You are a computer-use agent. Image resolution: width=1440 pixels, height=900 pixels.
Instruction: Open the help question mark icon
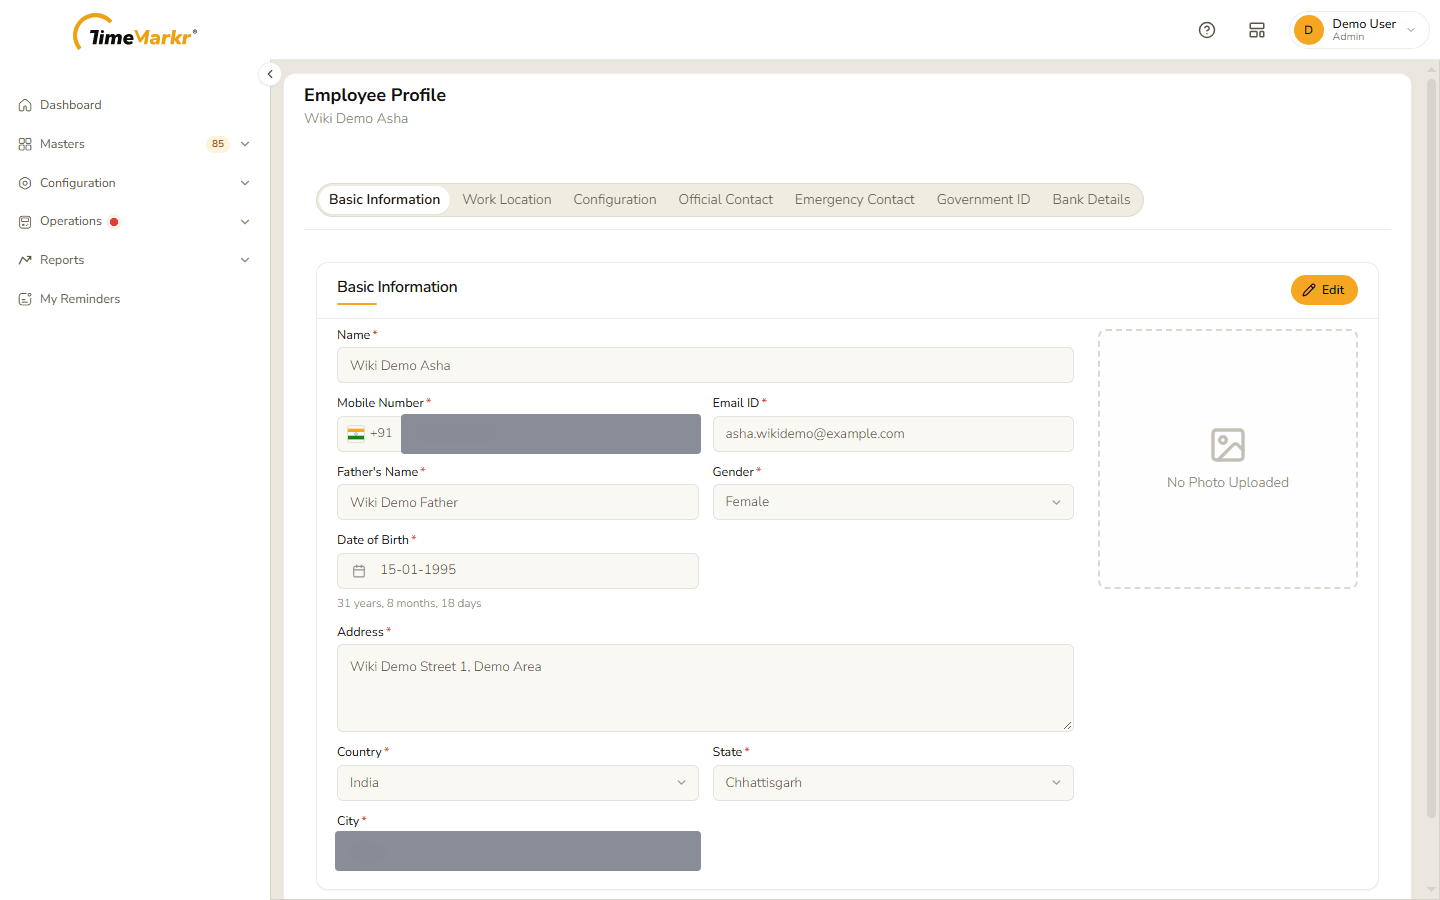(x=1207, y=30)
